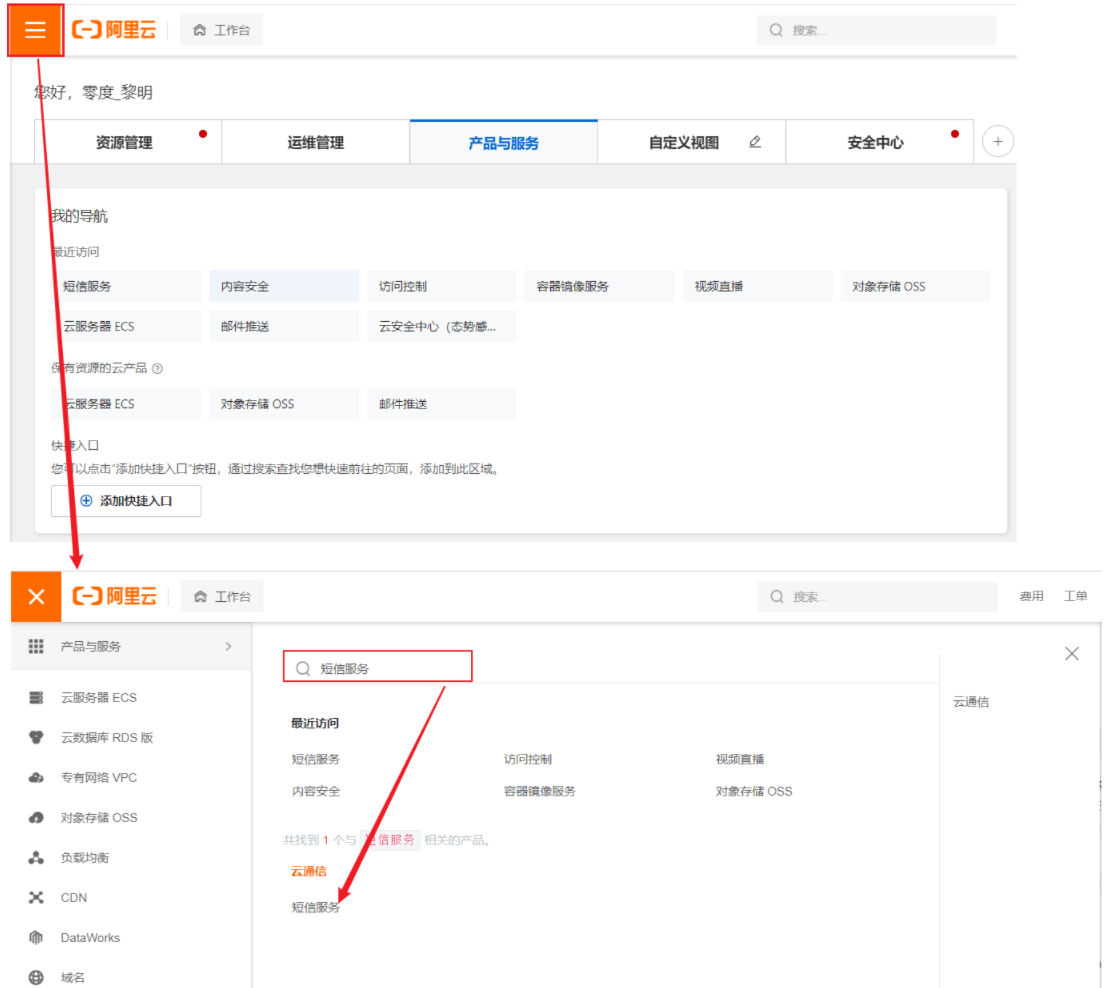Select the 产品与服务 tab
This screenshot has height=988, width=1114.
[x=504, y=142]
